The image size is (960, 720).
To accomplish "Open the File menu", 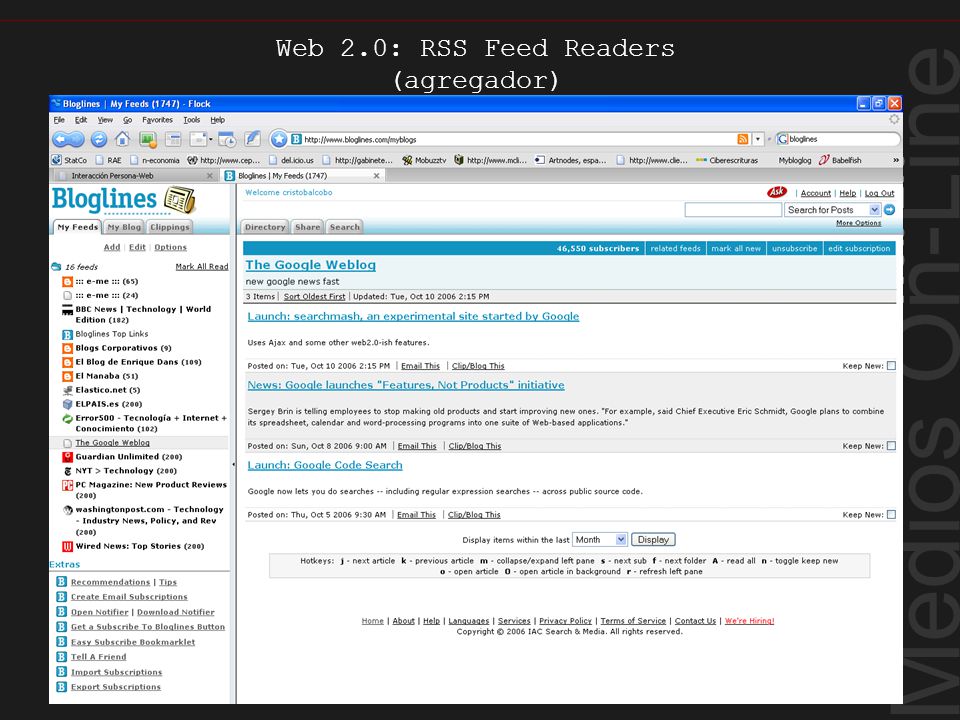I will tap(59, 120).
